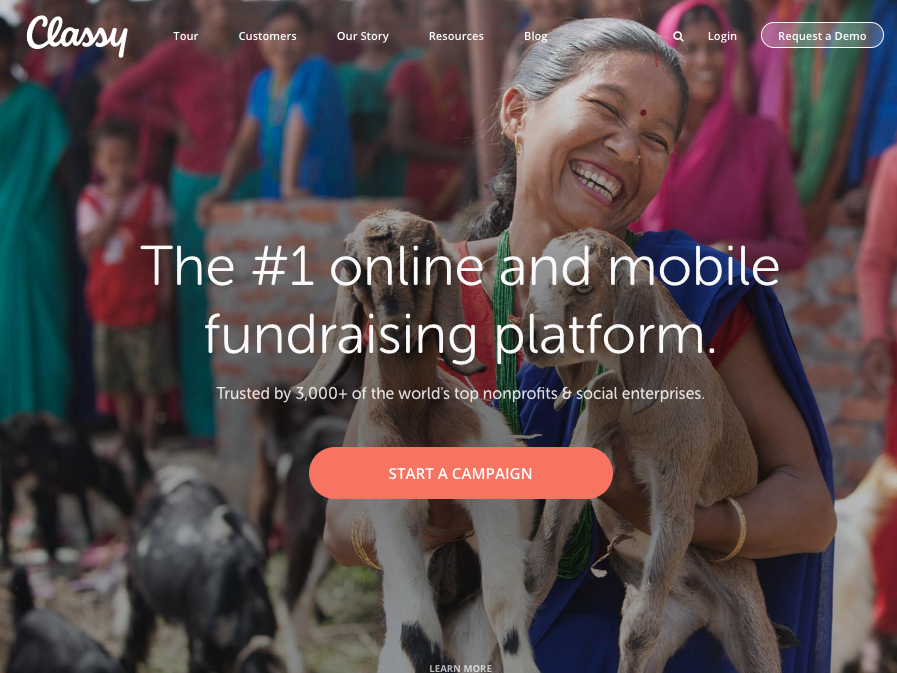Open the Tour page
Image resolution: width=897 pixels, height=673 pixels.
185,36
